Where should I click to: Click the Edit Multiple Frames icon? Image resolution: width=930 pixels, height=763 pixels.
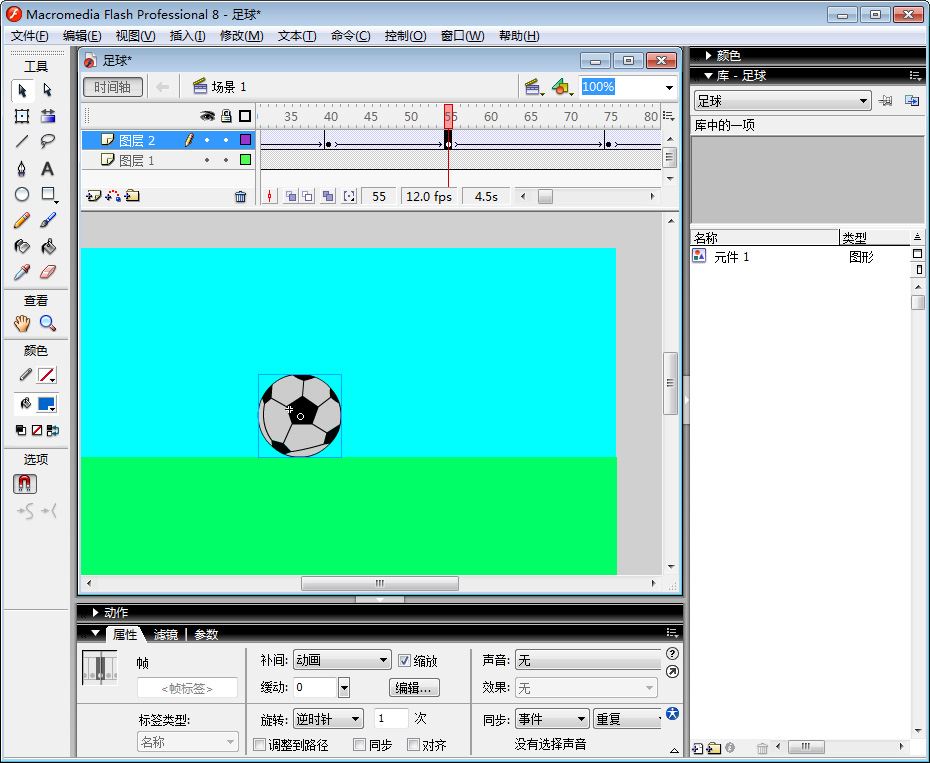(329, 196)
